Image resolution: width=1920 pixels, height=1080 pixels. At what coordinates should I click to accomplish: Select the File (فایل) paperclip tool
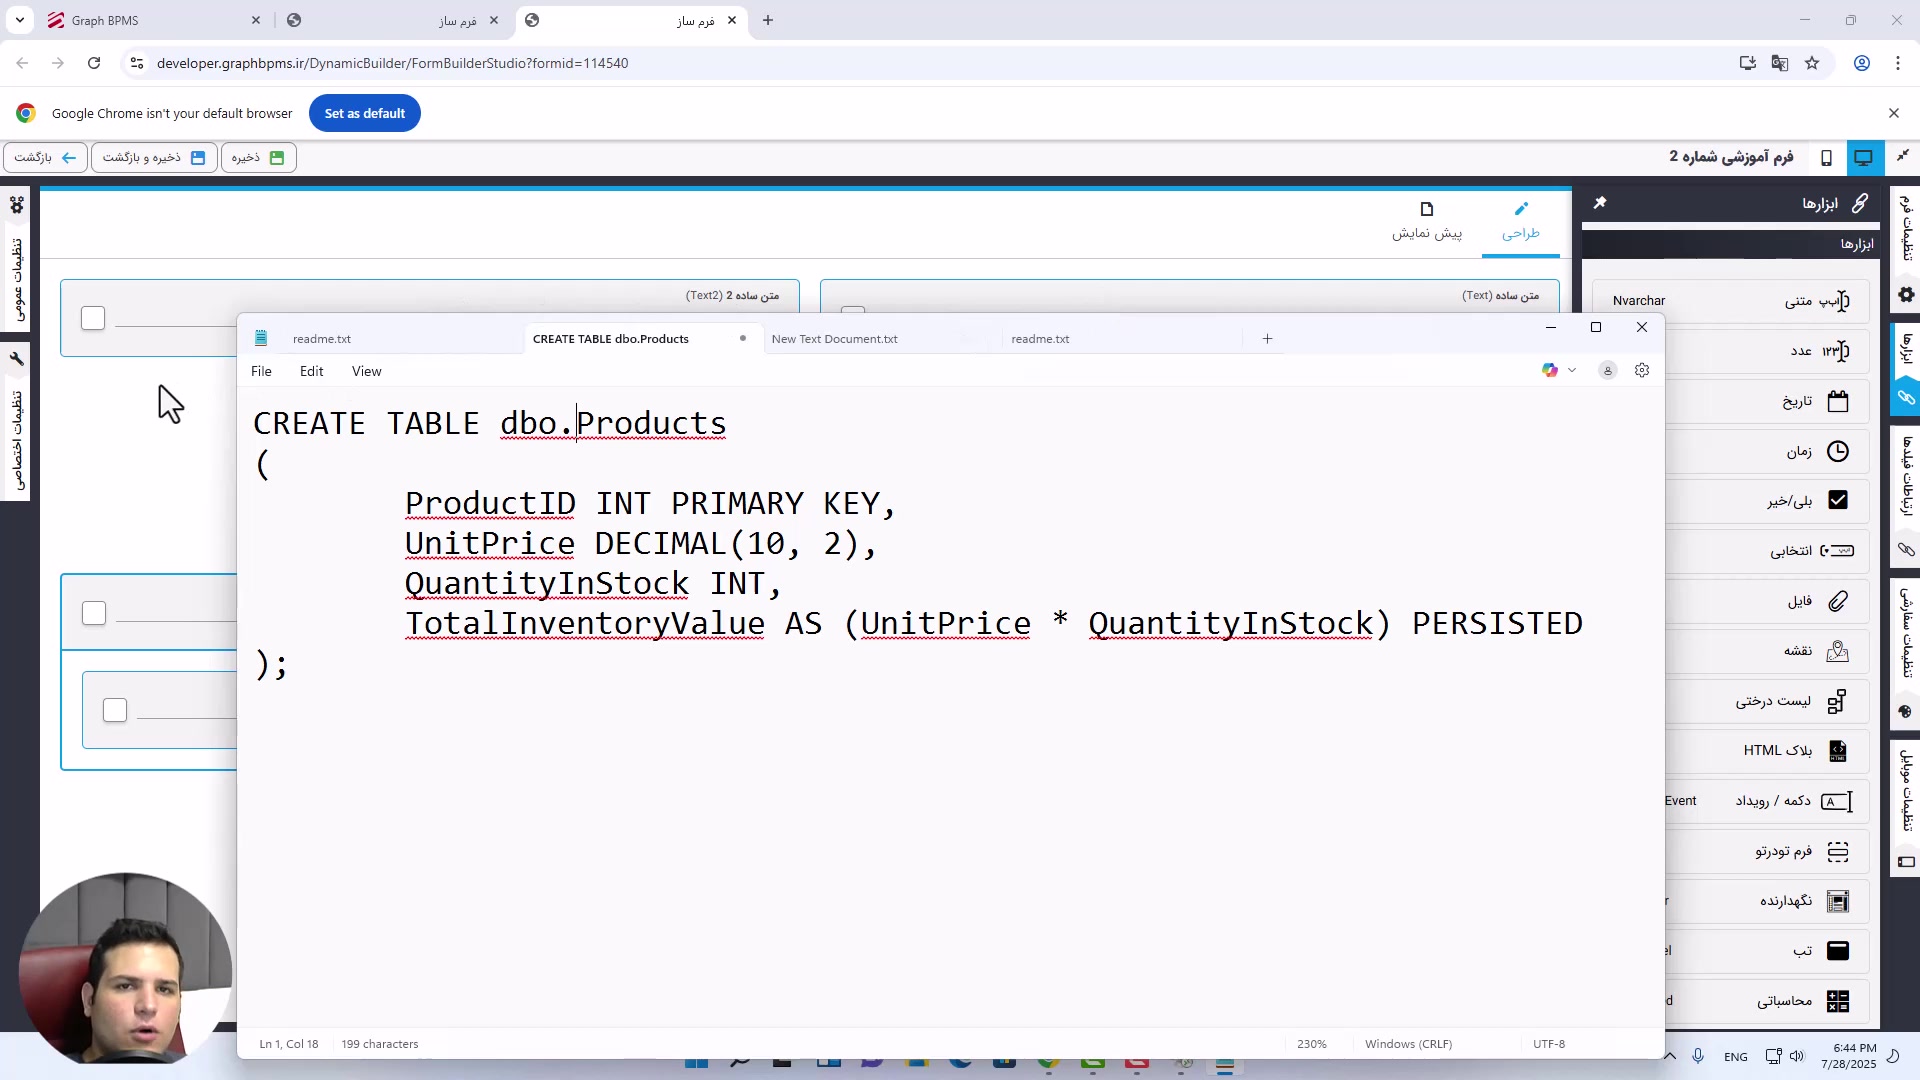point(1837,601)
